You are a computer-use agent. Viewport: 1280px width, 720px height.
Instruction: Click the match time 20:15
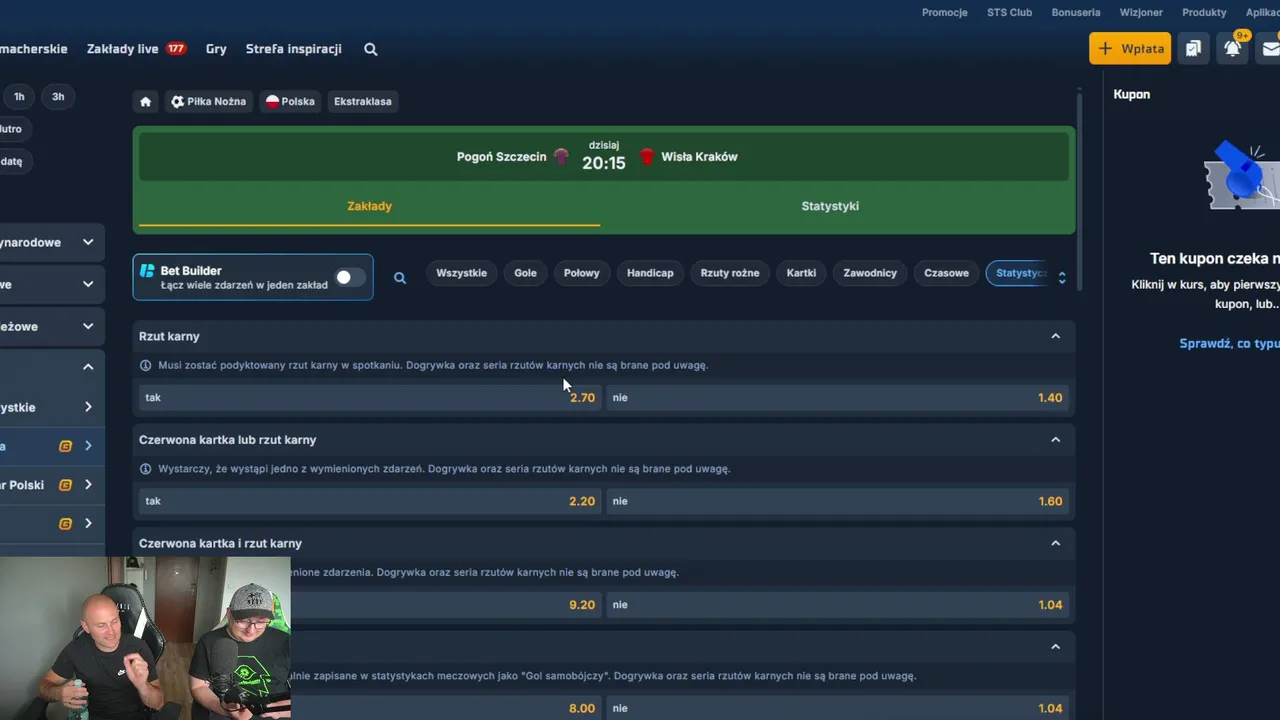point(604,163)
